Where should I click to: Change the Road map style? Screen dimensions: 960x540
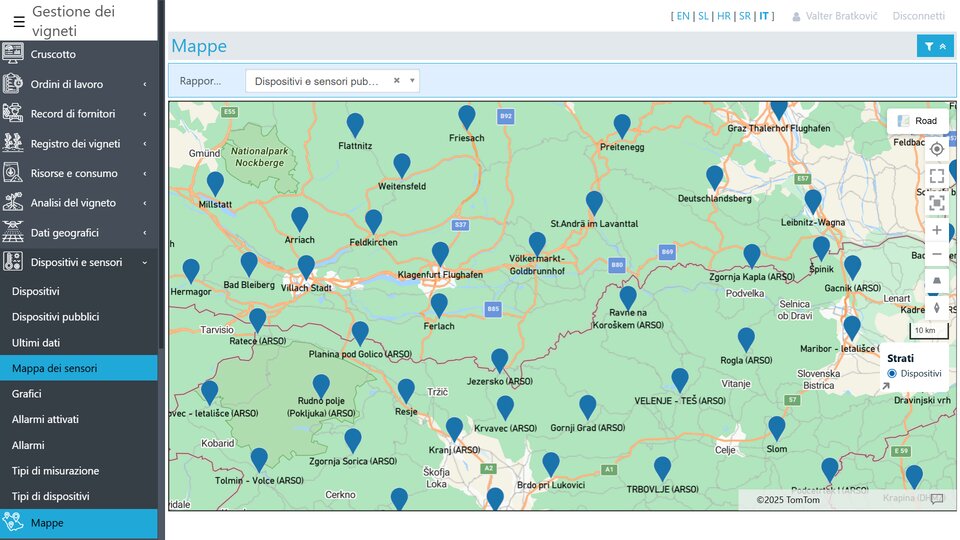917,121
